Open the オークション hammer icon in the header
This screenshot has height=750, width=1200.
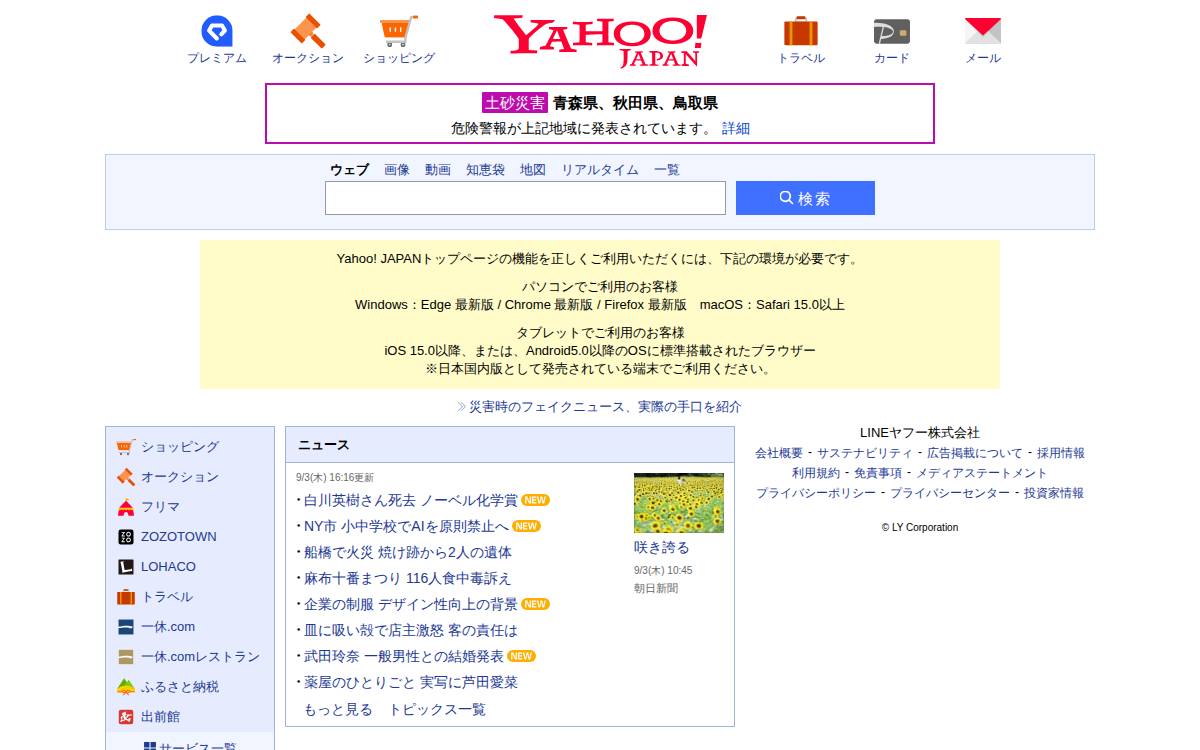point(308,31)
